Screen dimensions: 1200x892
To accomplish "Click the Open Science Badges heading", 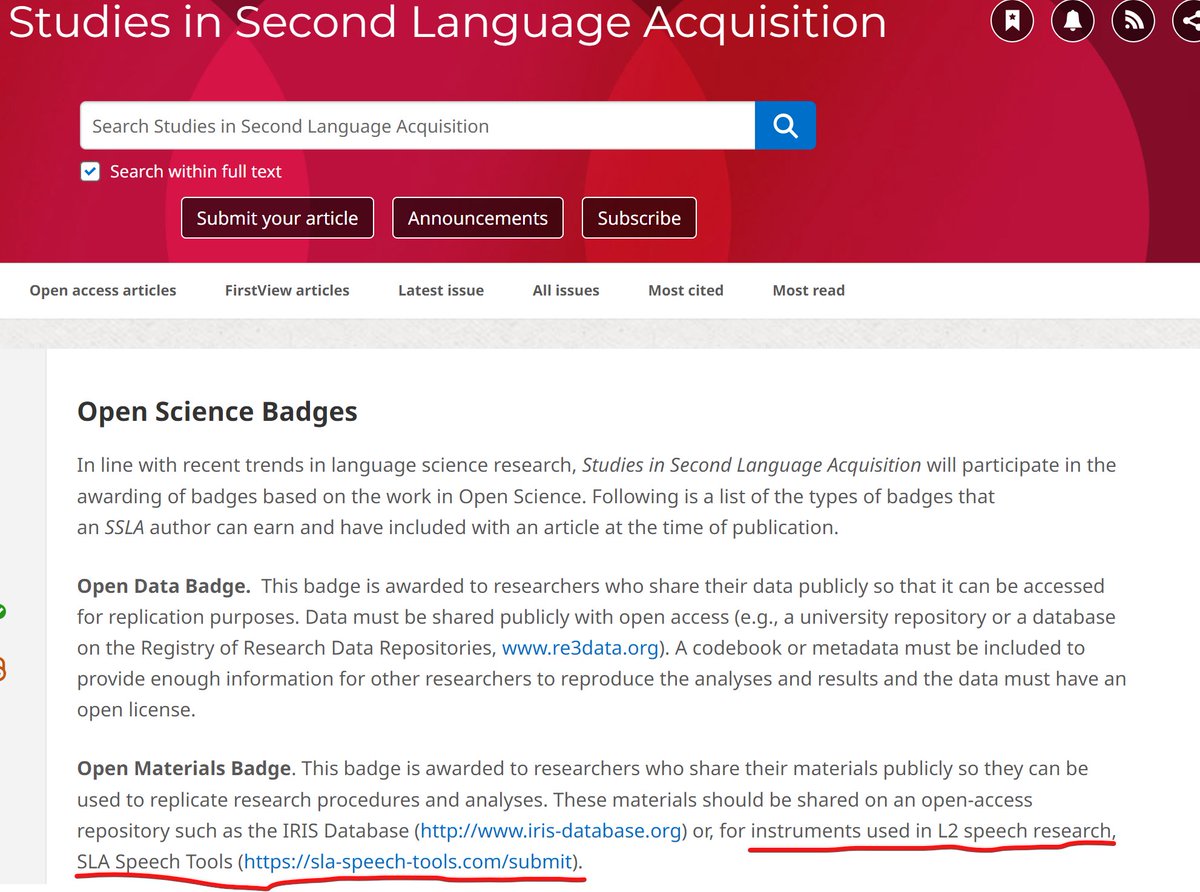I will coord(217,411).
